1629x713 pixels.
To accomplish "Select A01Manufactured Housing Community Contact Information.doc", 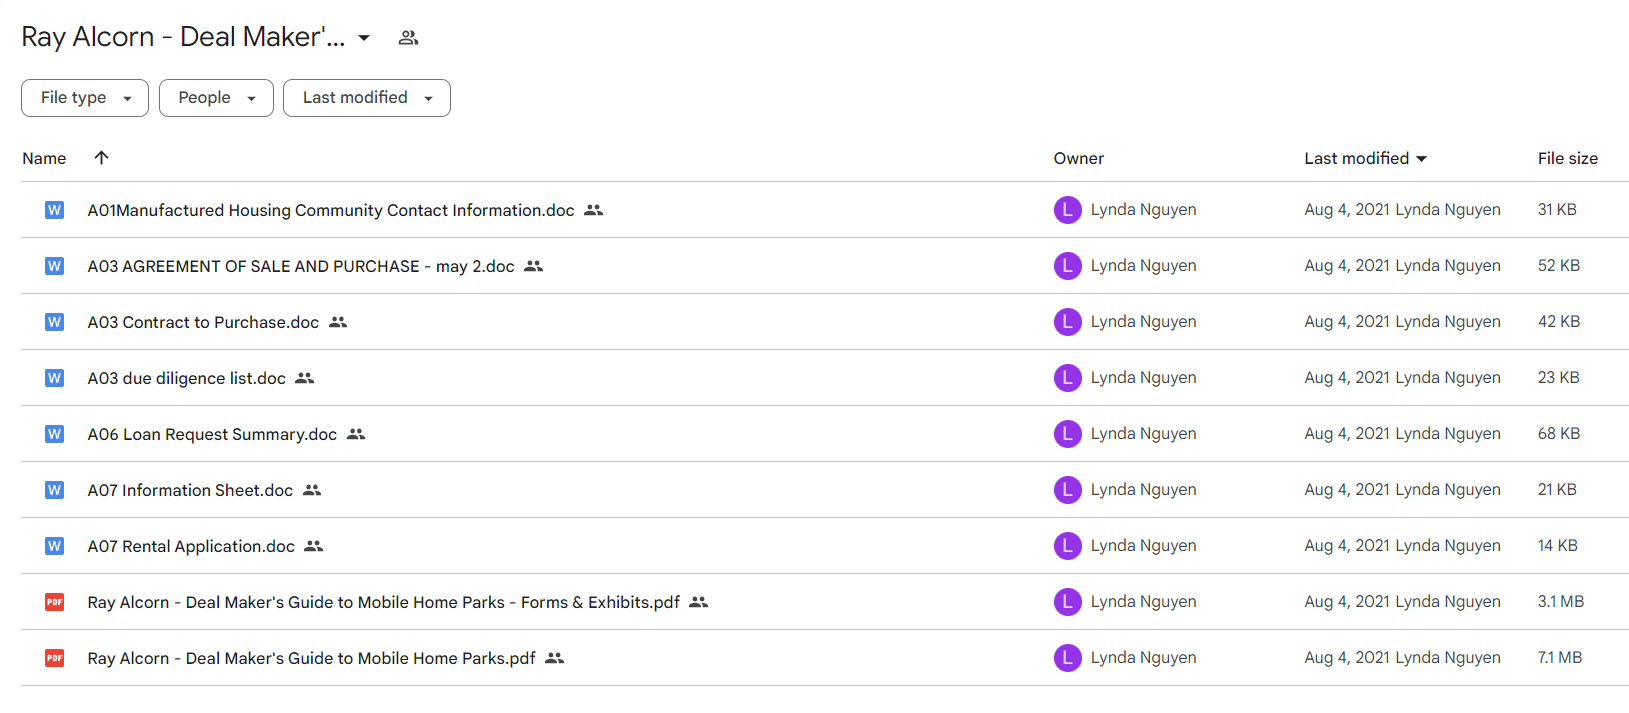I will pyautogui.click(x=331, y=210).
